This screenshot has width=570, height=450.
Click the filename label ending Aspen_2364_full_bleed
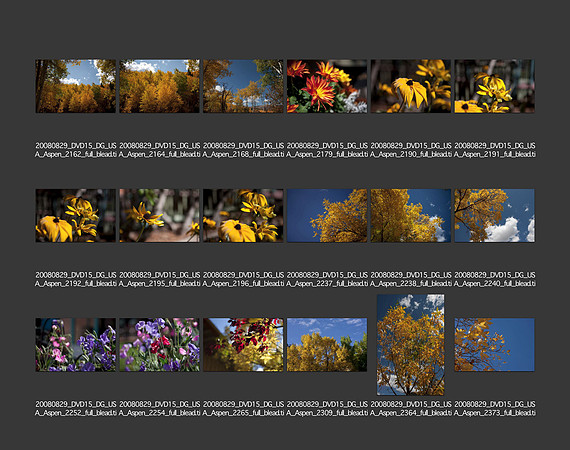click(x=411, y=408)
